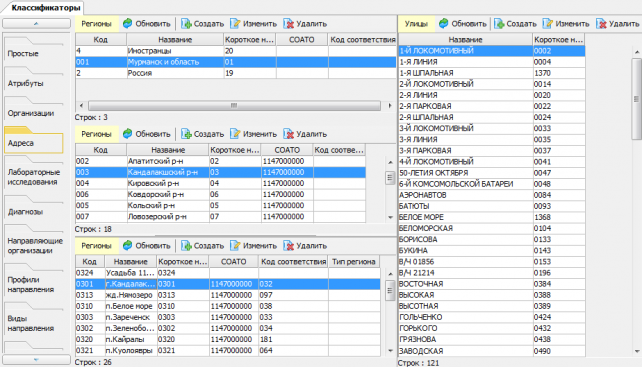Click the Создать icon in the top Регионы toolbar
Viewport: 642px width, 367px height.
coord(186,23)
